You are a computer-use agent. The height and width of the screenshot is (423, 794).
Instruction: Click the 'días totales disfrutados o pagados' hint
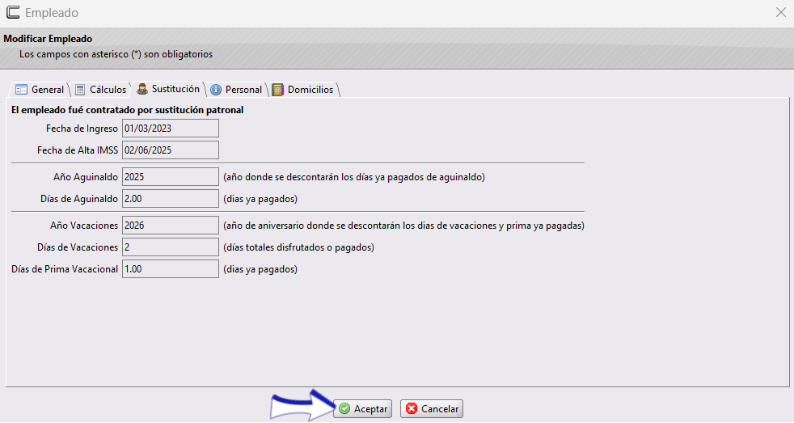299,247
